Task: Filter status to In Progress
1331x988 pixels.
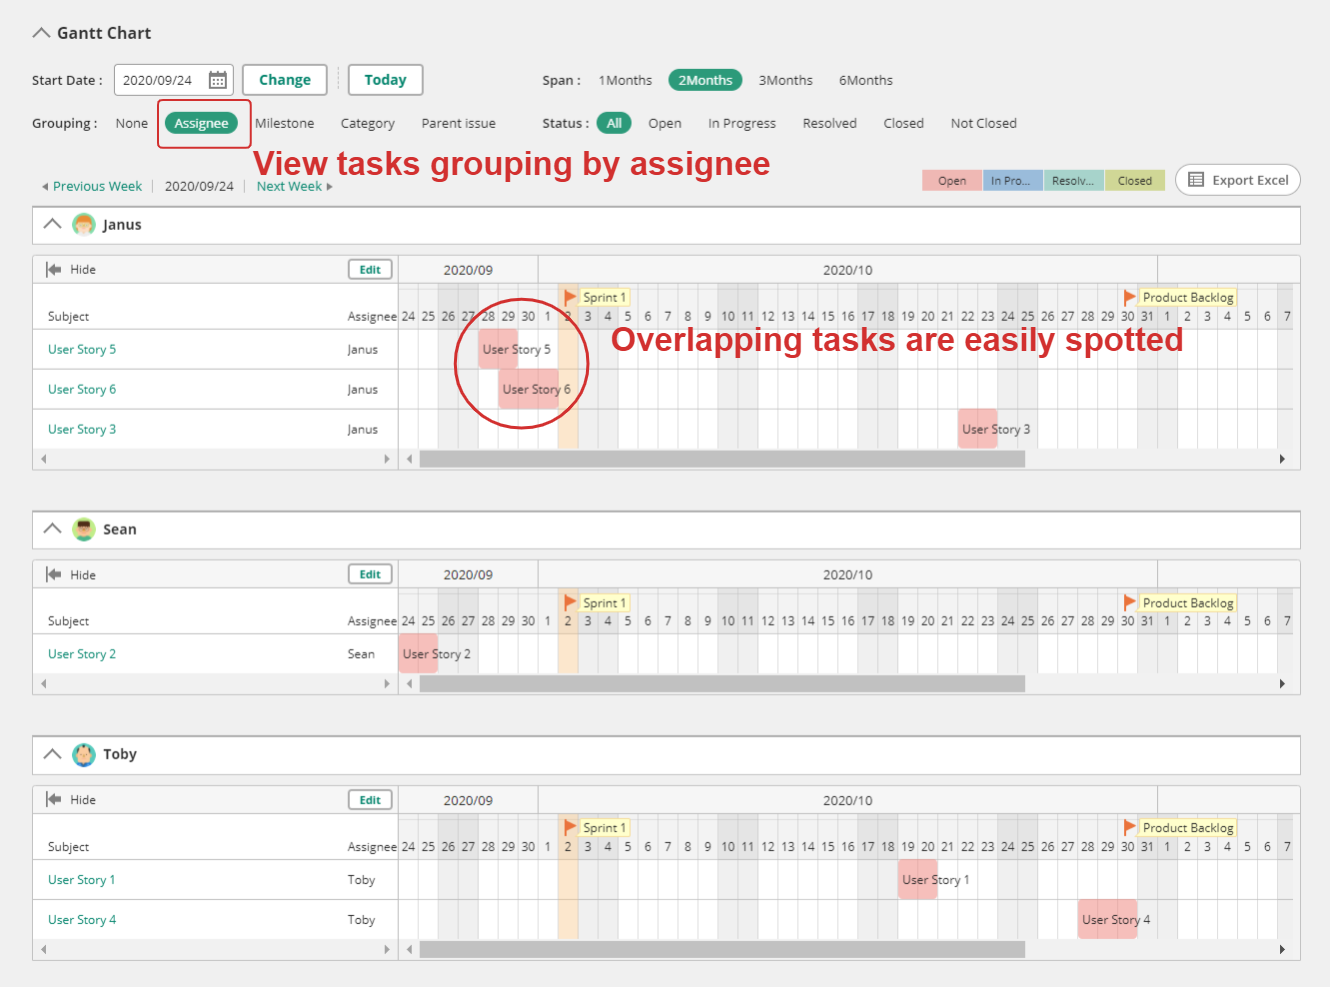Action: click(741, 122)
